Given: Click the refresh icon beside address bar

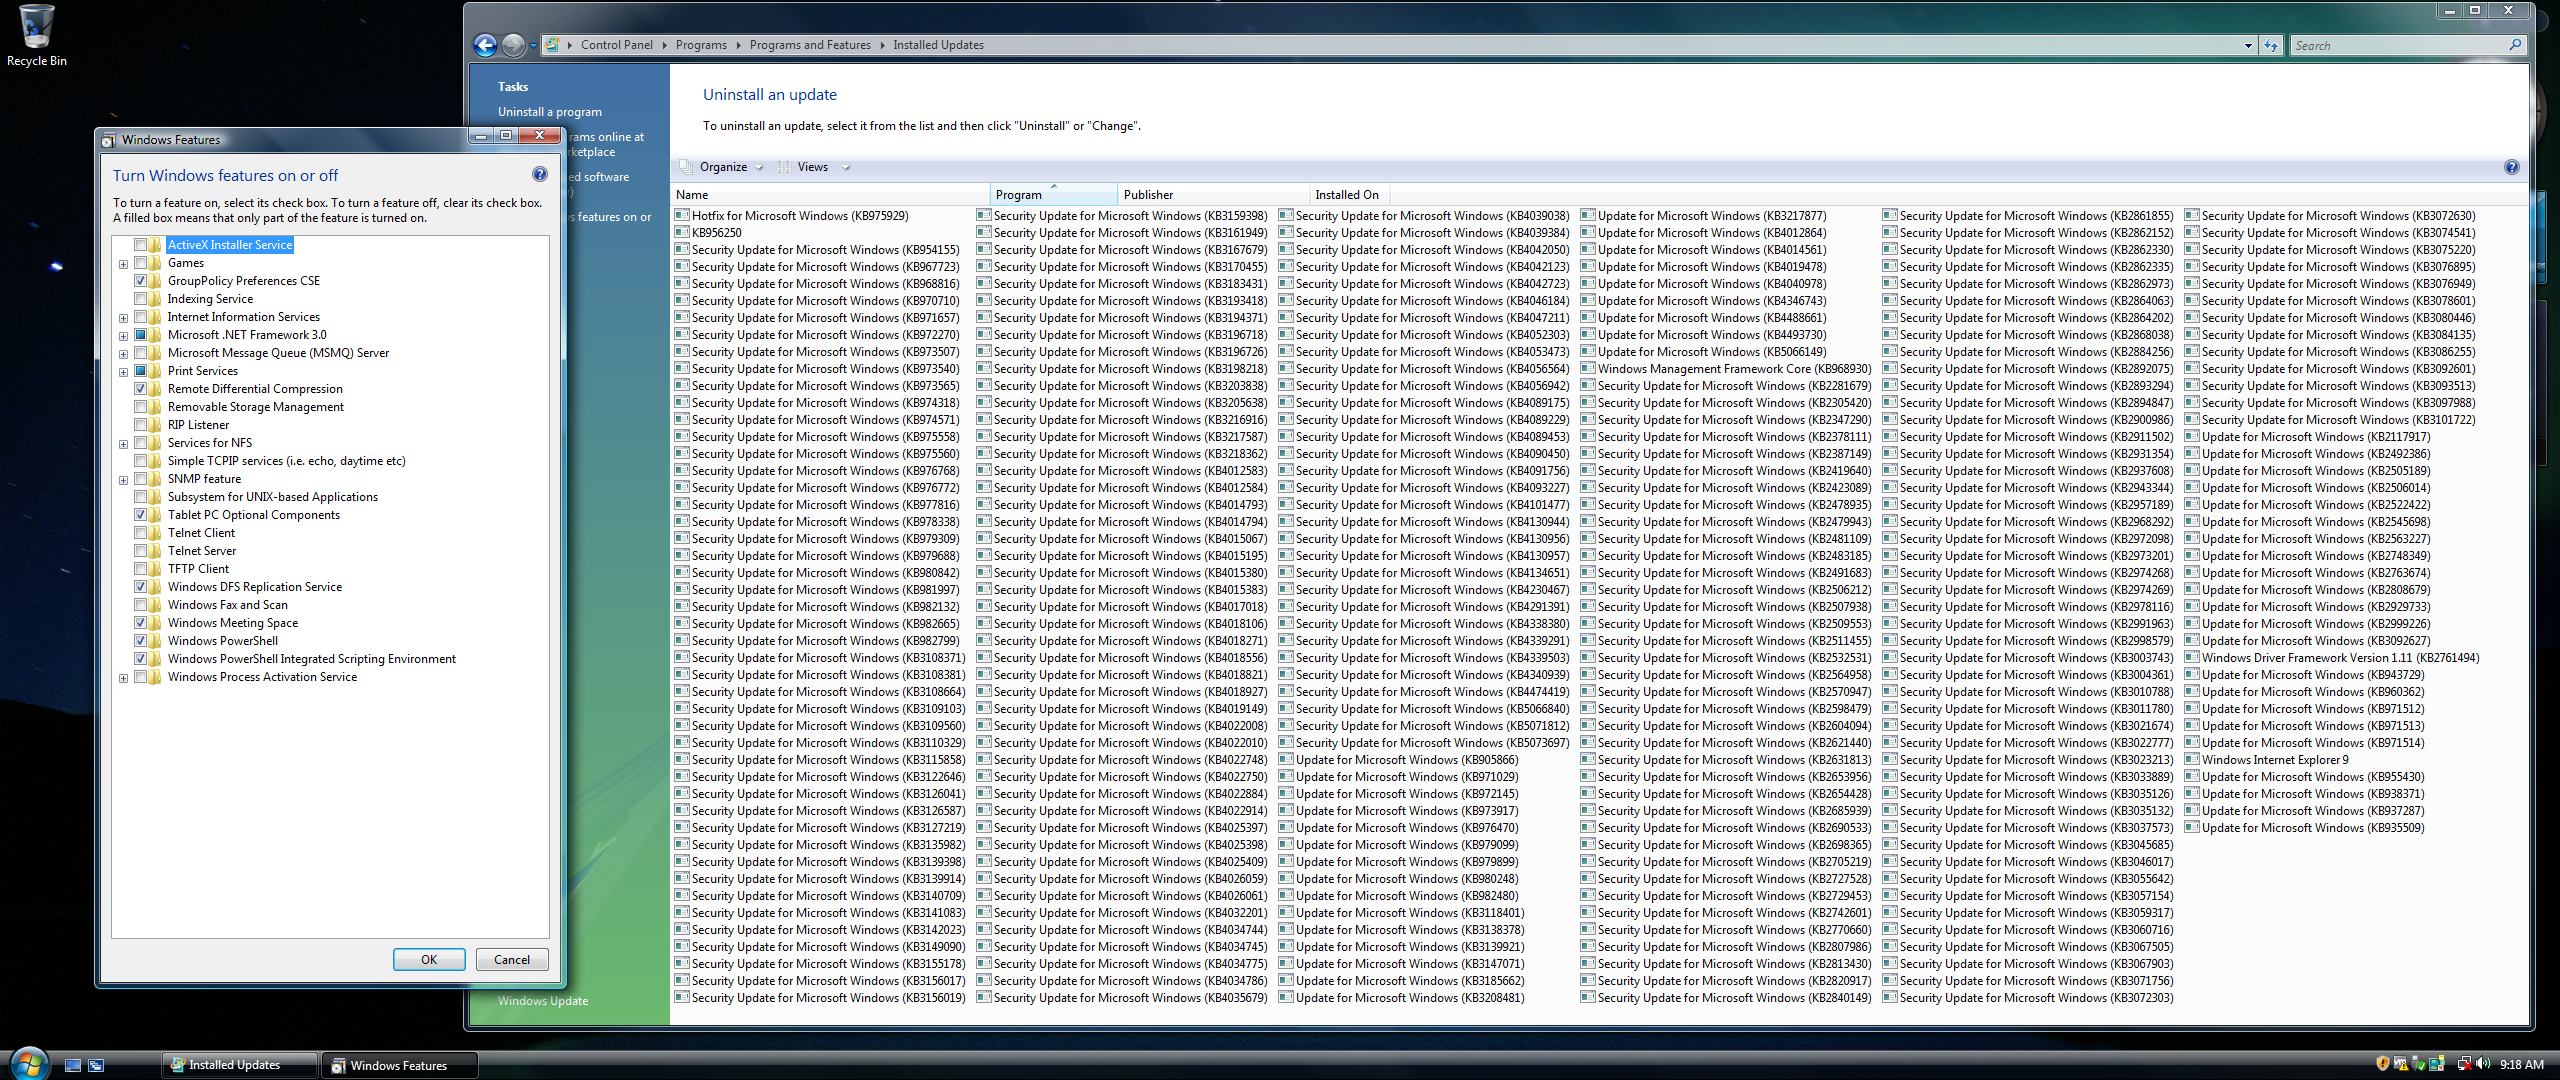Looking at the screenshot, I should click(2271, 45).
